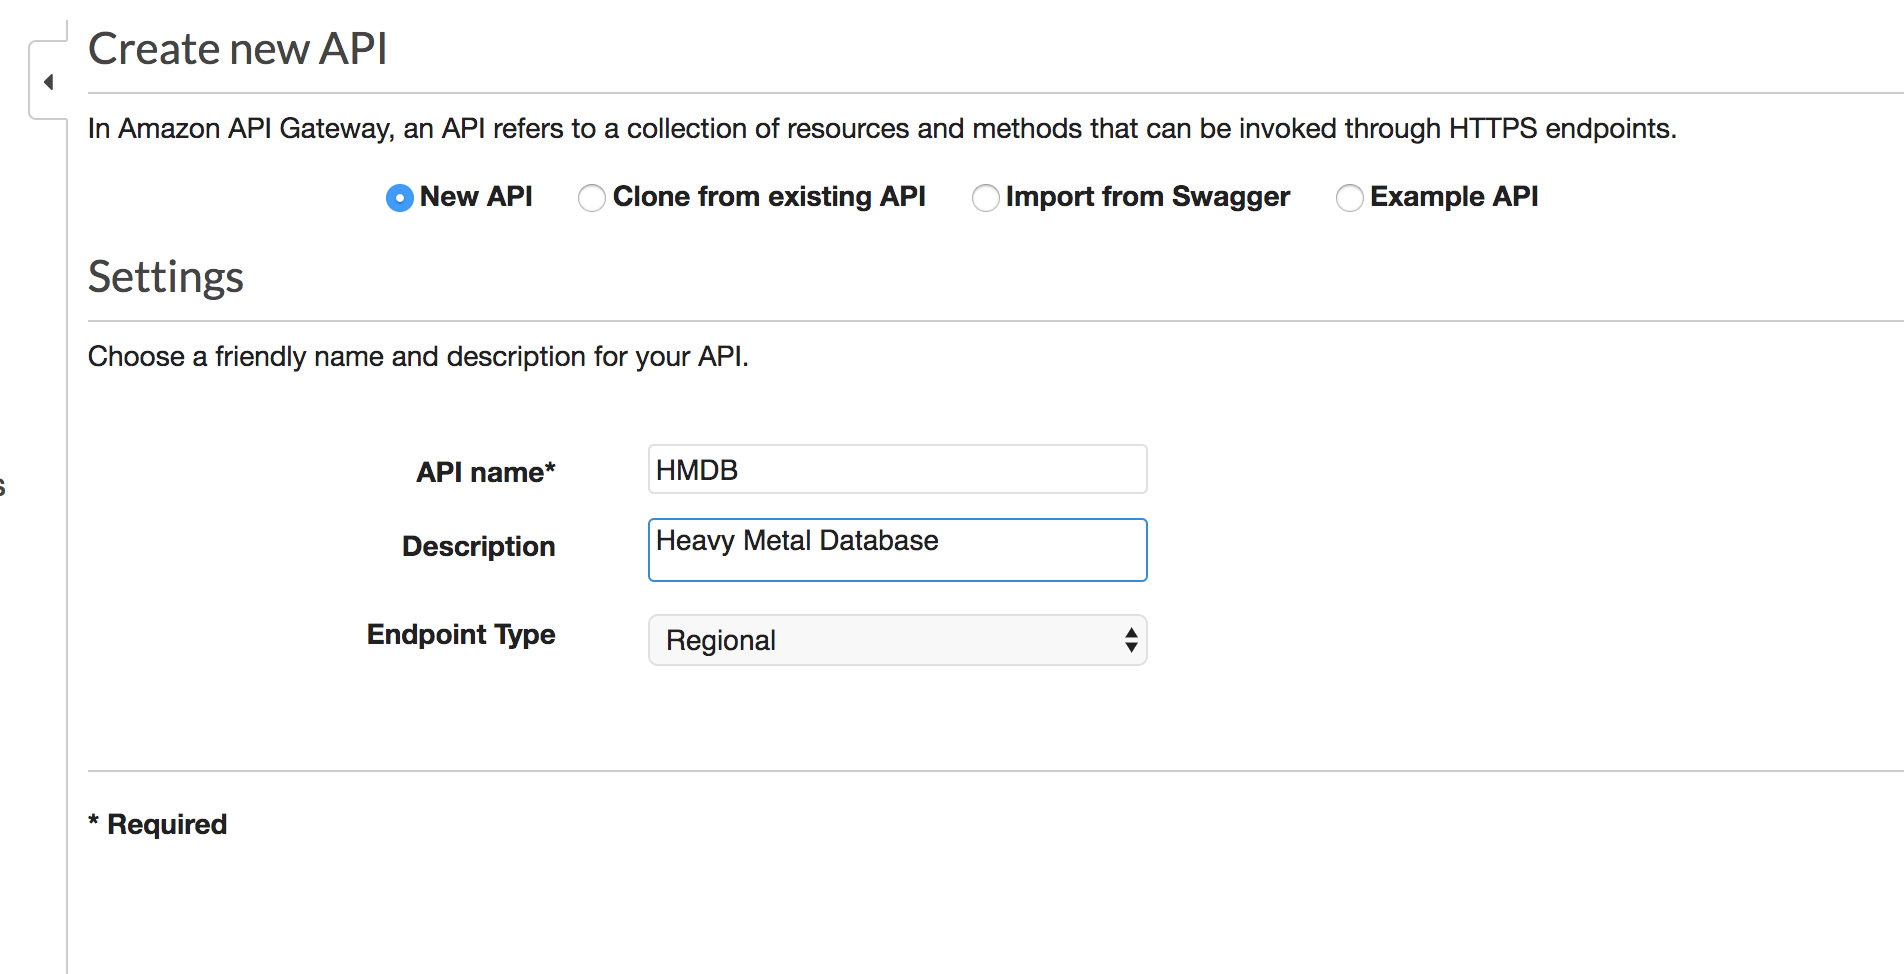Click the "Import from Swagger" label text

tap(1147, 197)
